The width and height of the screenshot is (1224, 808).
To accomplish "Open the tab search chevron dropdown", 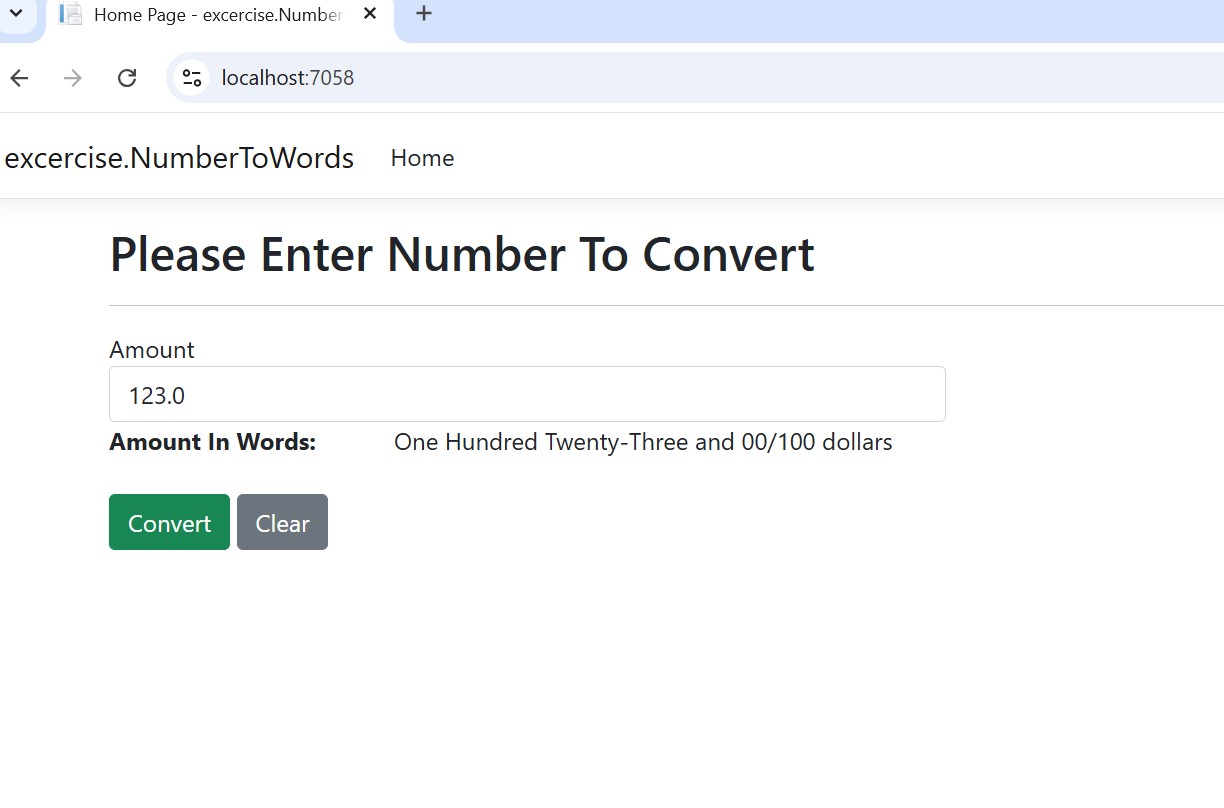I will click(x=16, y=14).
